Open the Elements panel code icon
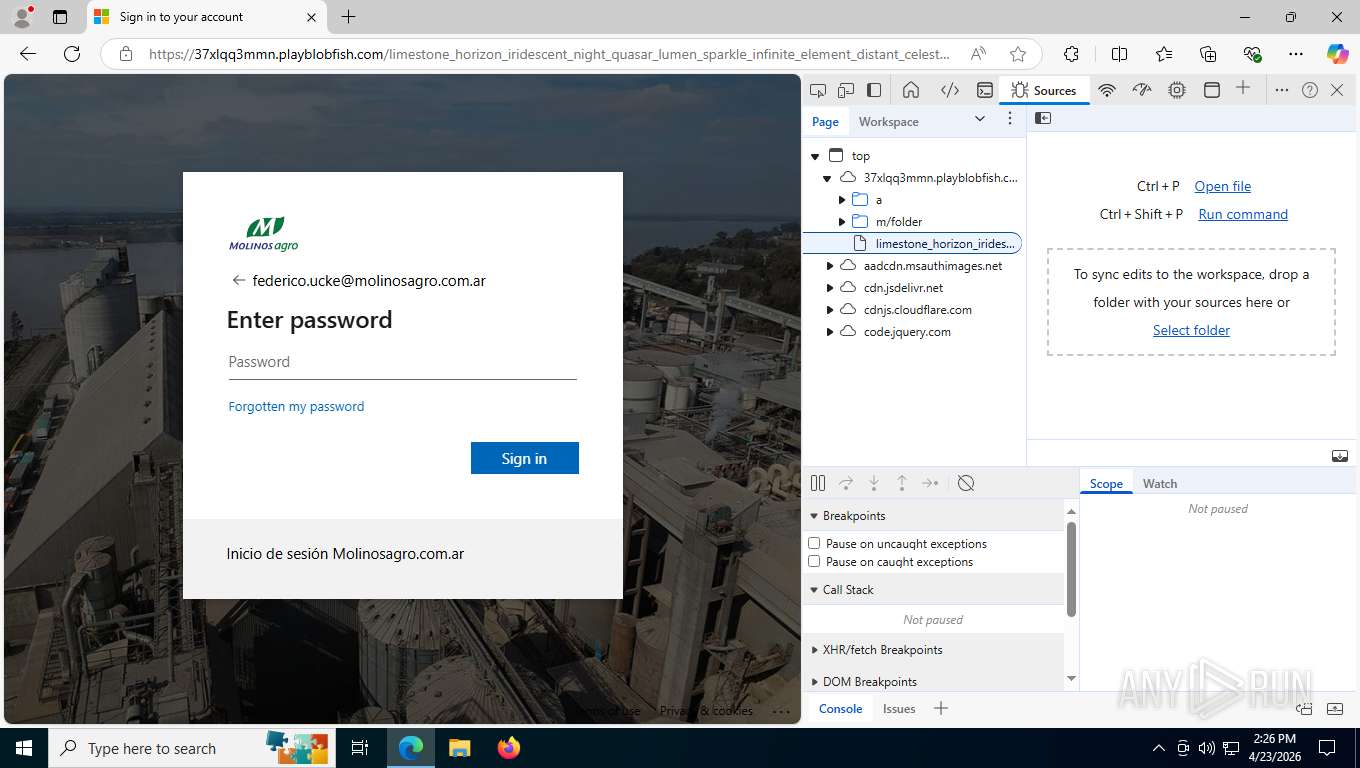Image resolution: width=1360 pixels, height=768 pixels. (950, 90)
